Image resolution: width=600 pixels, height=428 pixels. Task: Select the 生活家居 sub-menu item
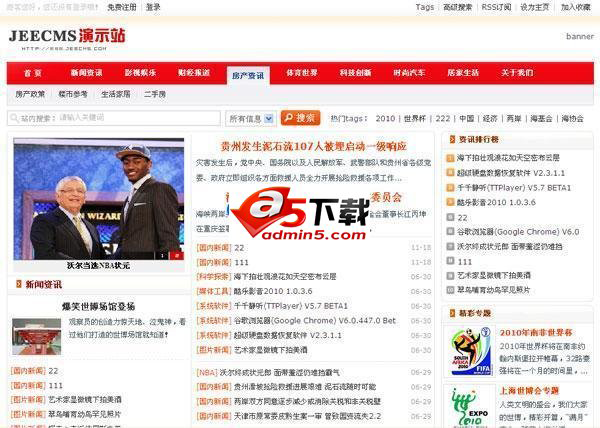click(x=116, y=94)
